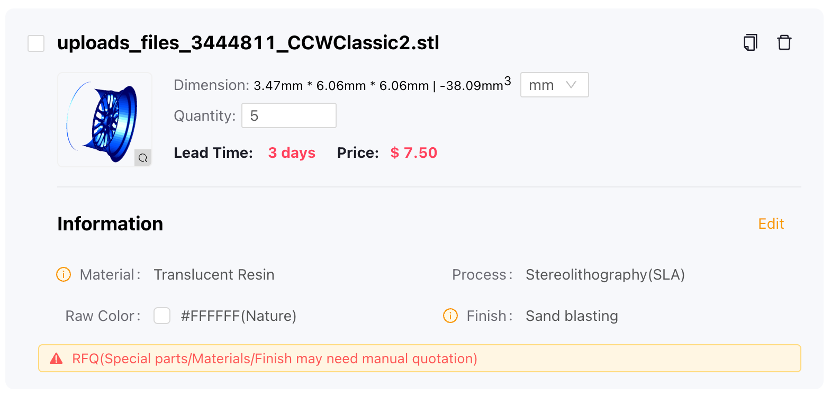Delete the uploaded part using trash icon
The image size is (832, 394).
tap(784, 43)
